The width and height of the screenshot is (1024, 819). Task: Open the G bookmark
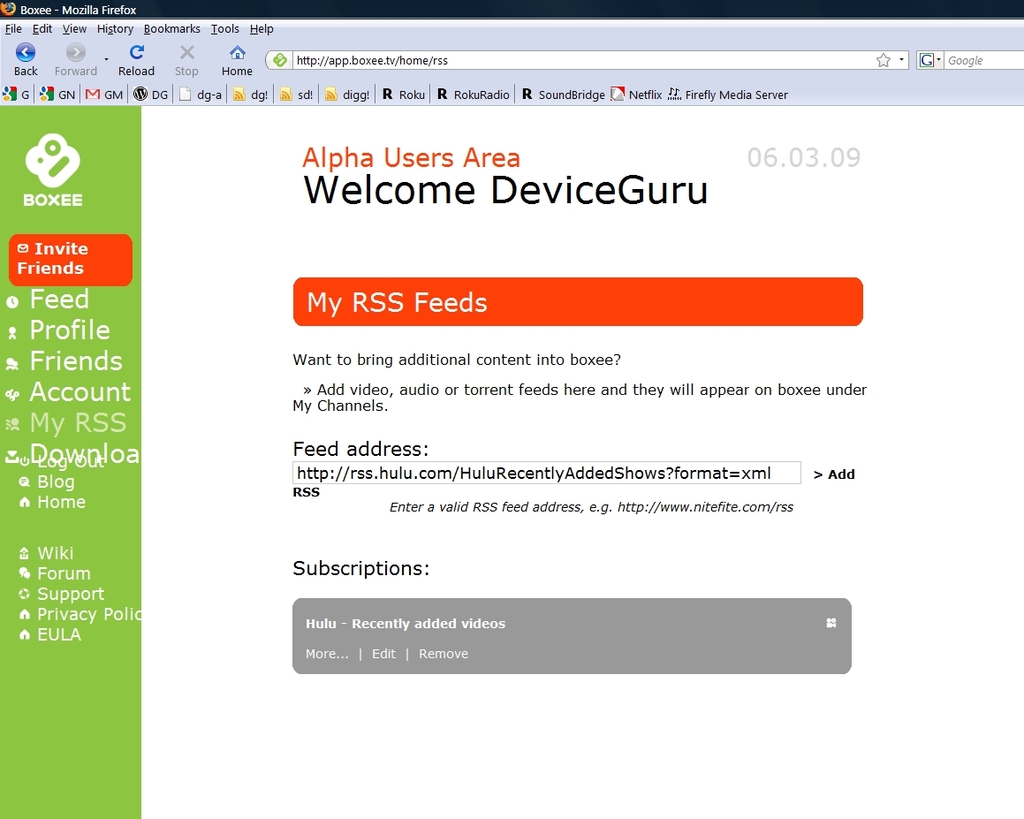[16, 95]
